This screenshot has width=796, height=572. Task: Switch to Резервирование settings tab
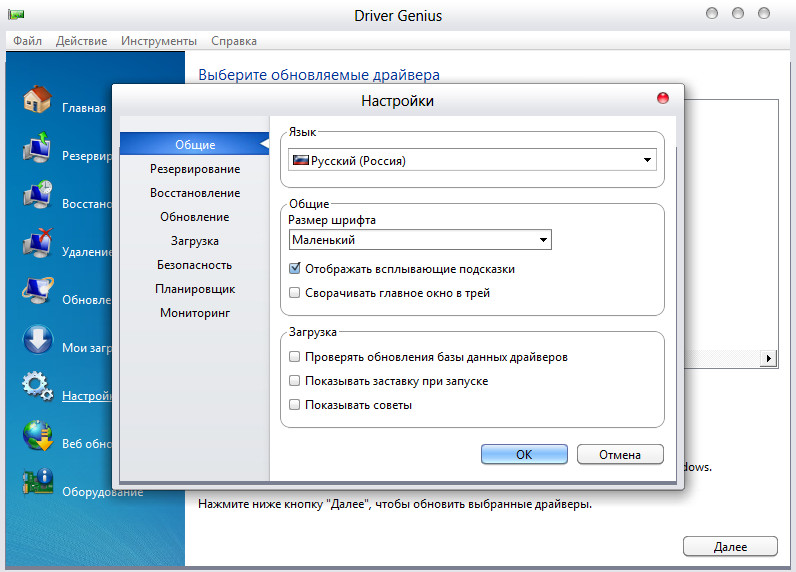point(195,169)
